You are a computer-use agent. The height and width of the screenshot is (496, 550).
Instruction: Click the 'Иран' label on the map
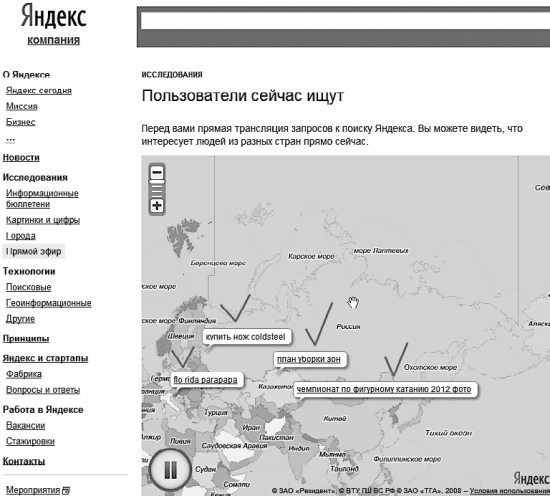tap(251, 428)
